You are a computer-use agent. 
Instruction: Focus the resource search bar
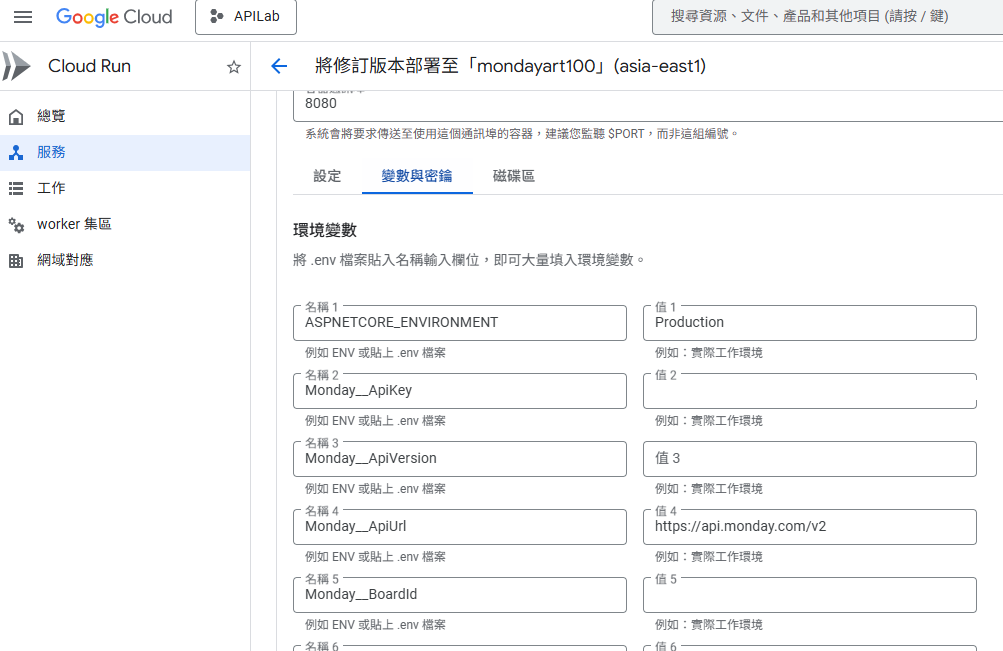pyautogui.click(x=828, y=17)
